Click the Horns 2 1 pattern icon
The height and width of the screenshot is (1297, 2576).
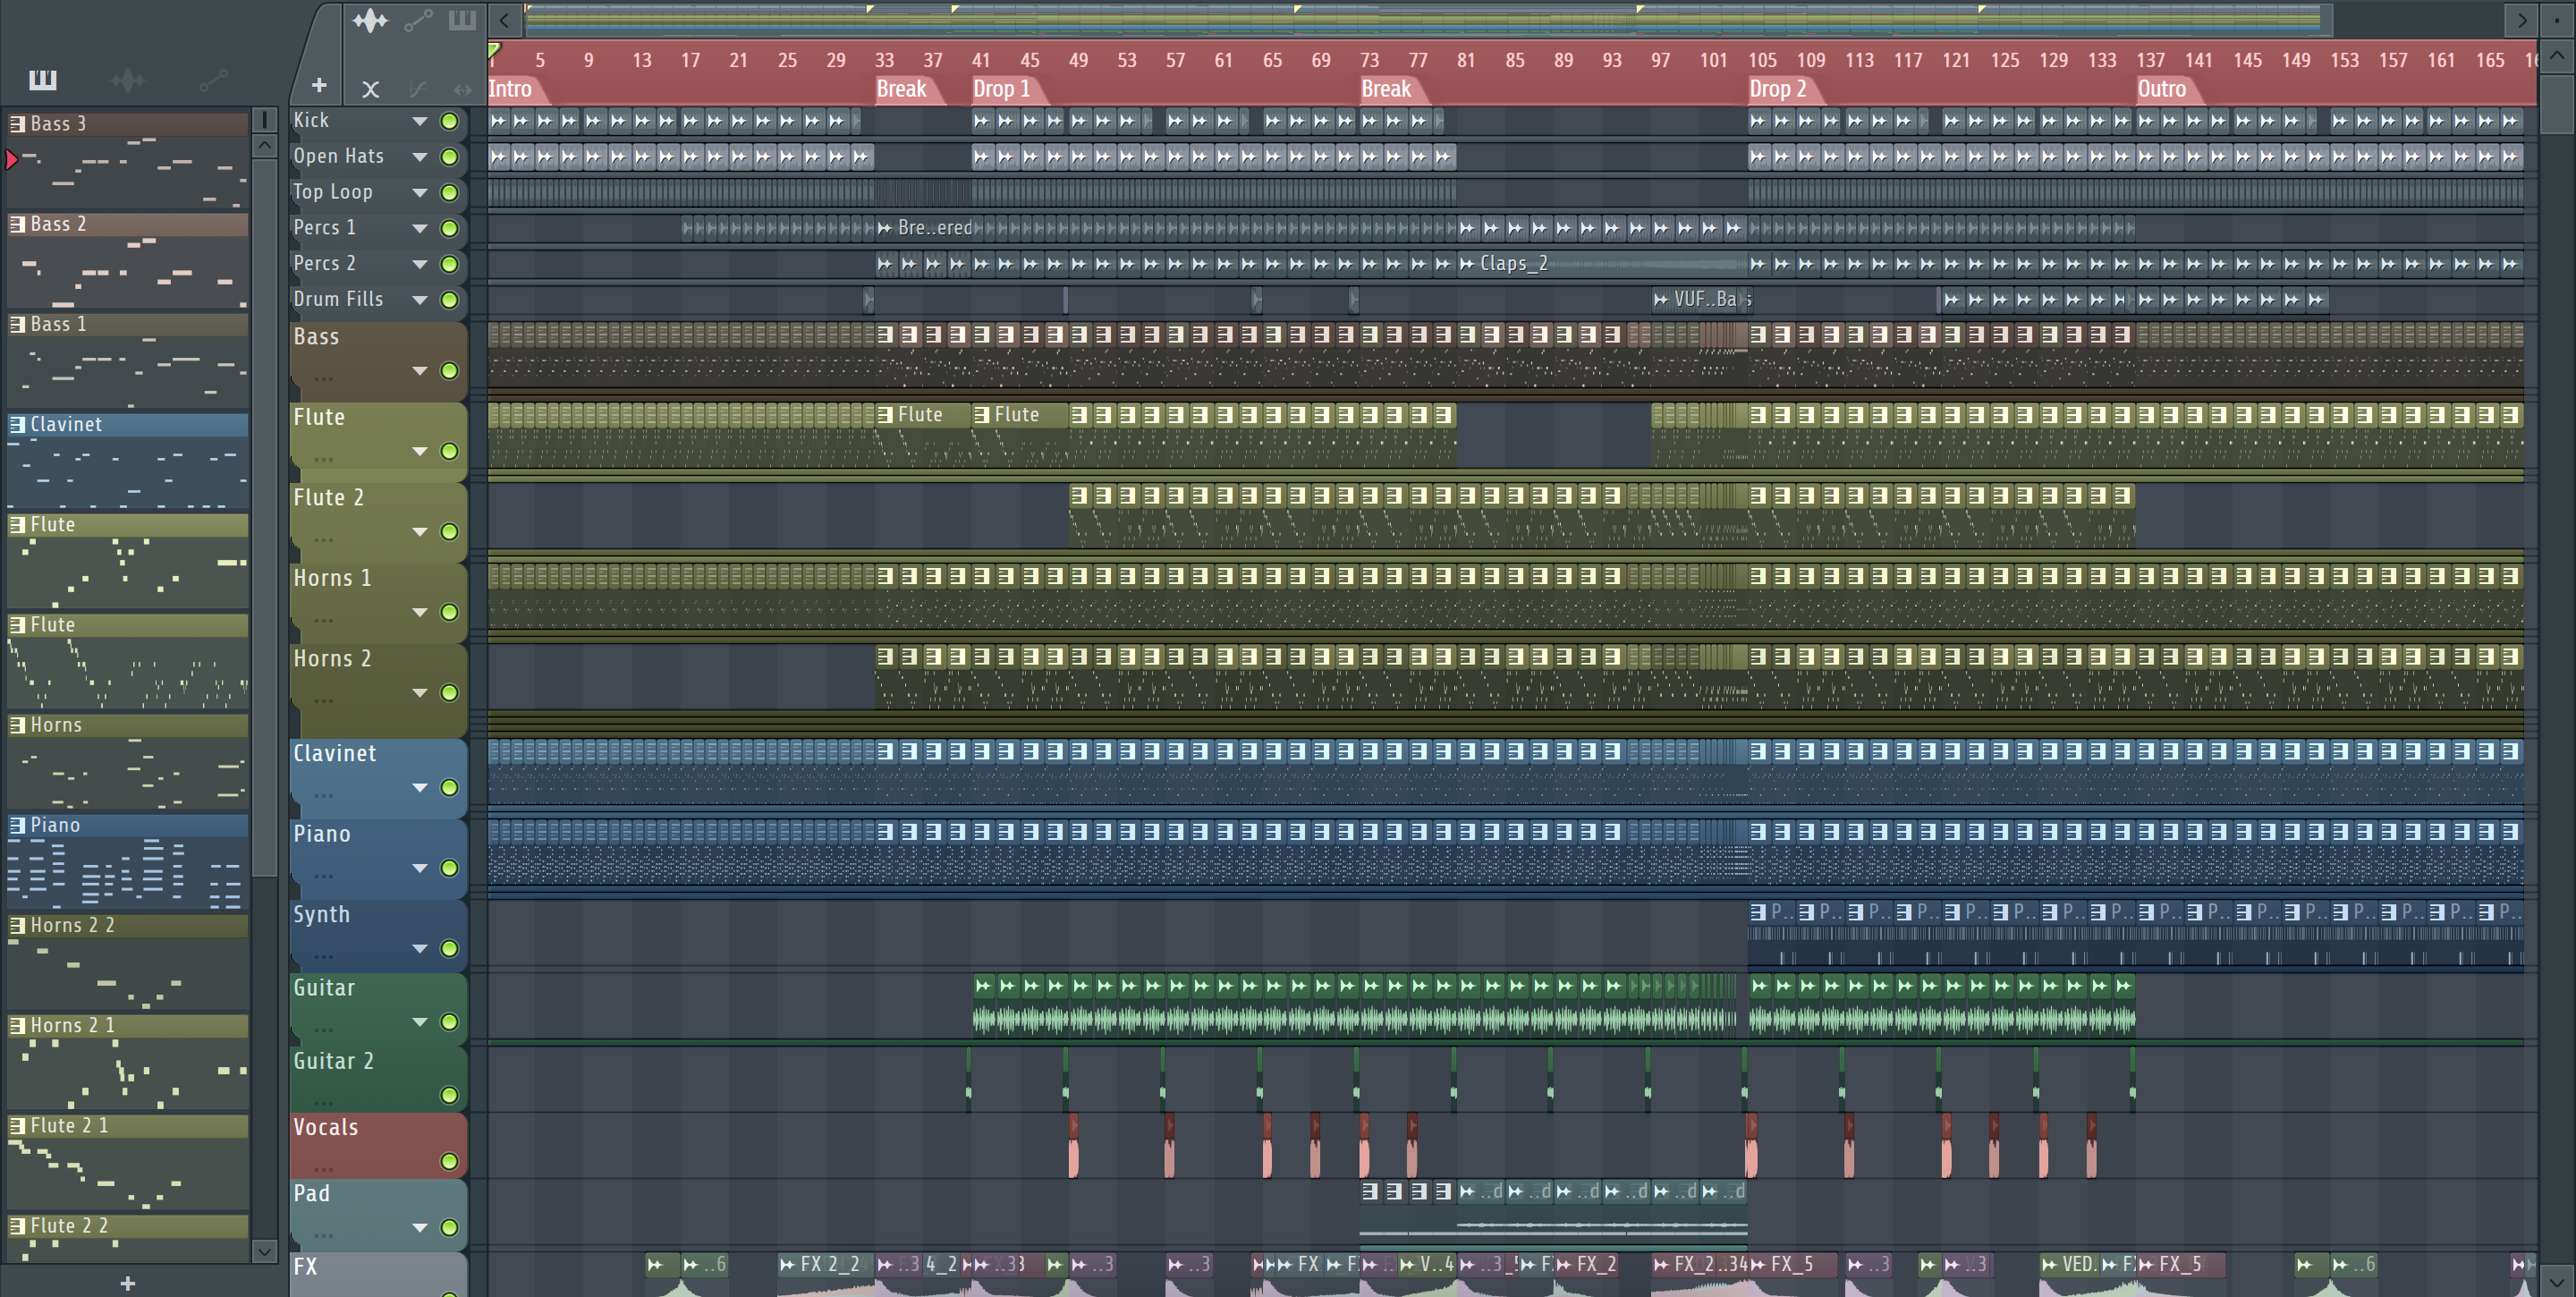click(17, 1025)
